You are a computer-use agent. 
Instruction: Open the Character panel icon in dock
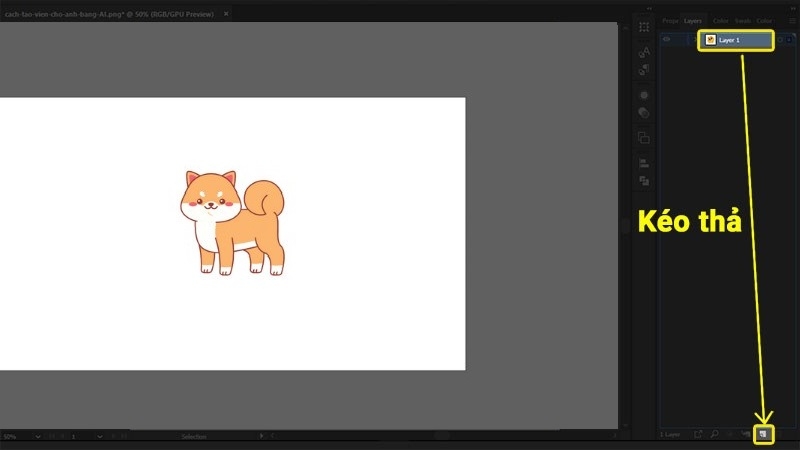coord(644,48)
